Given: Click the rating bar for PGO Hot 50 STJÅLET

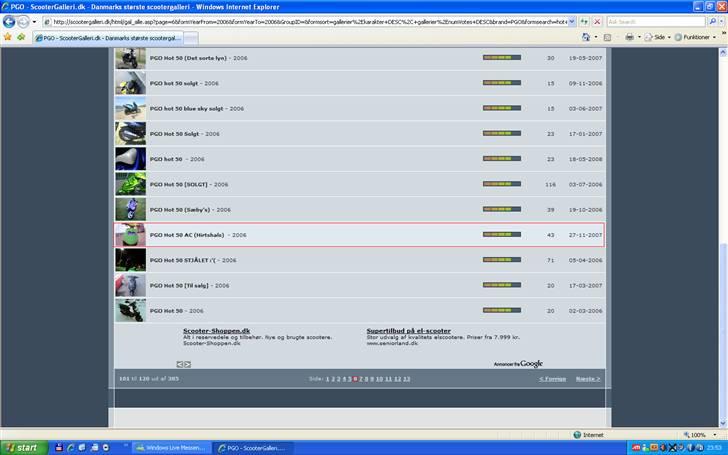Looking at the screenshot, I should (501, 260).
